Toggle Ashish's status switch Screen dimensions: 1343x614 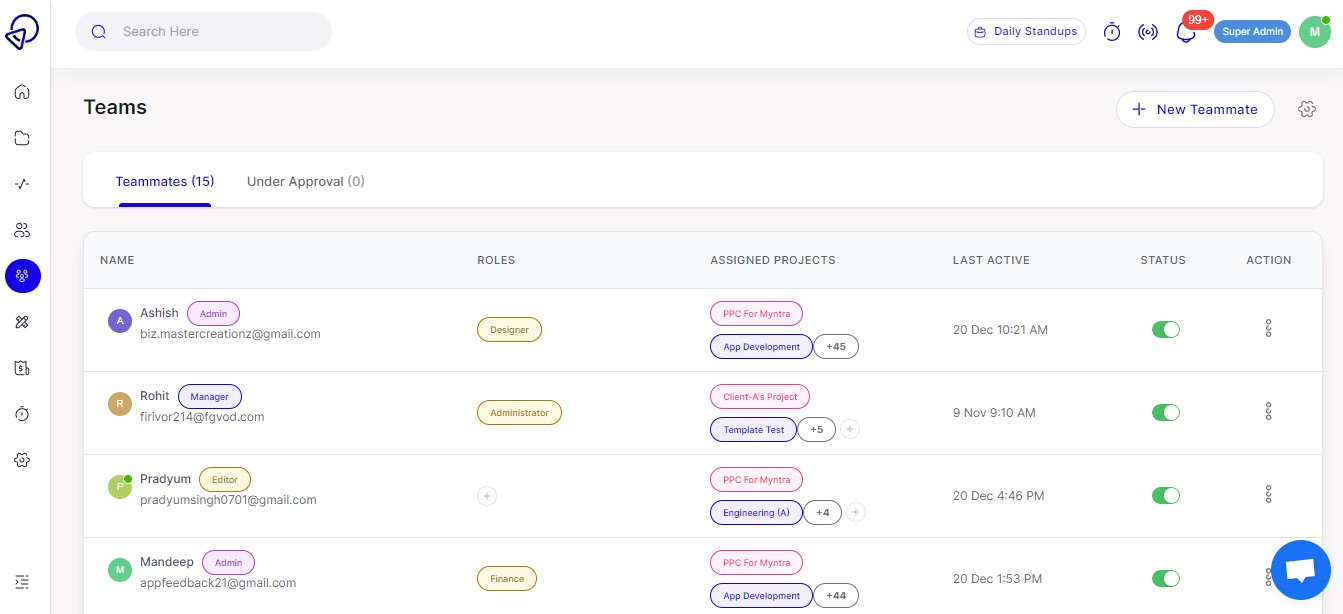click(1166, 329)
